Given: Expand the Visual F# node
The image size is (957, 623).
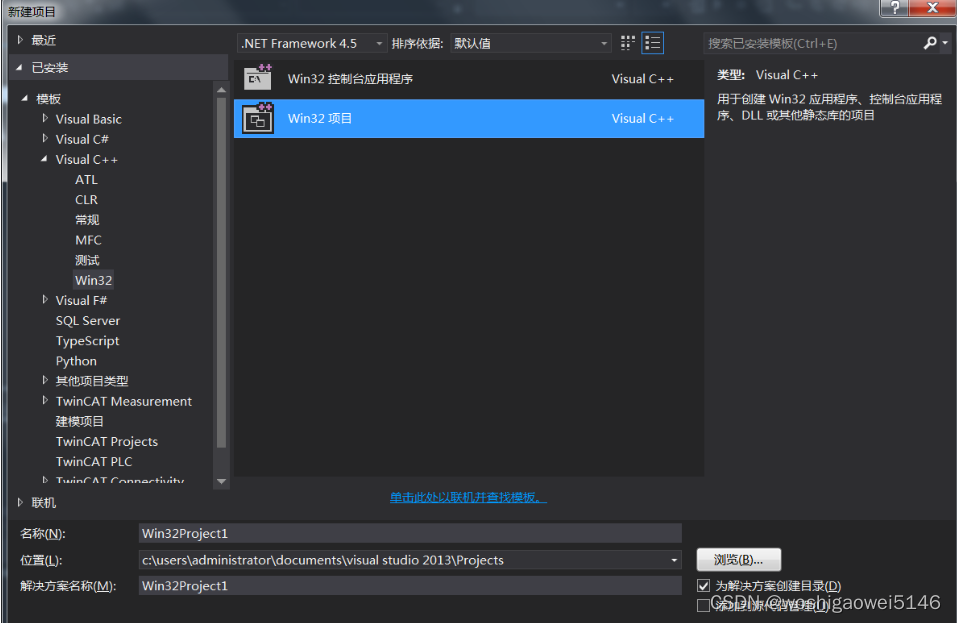Looking at the screenshot, I should pyautogui.click(x=45, y=300).
